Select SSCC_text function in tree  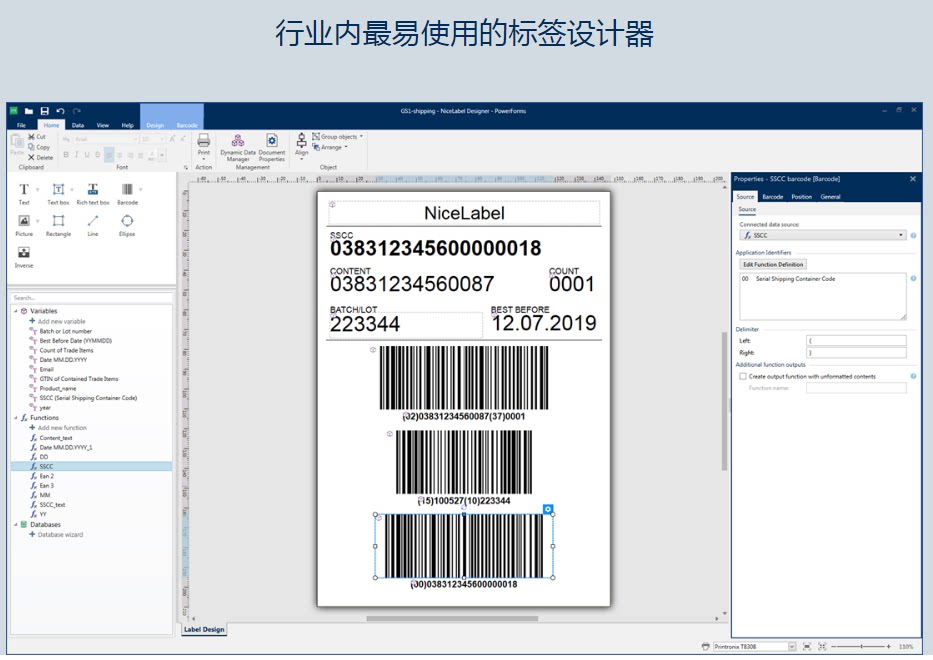[x=52, y=505]
